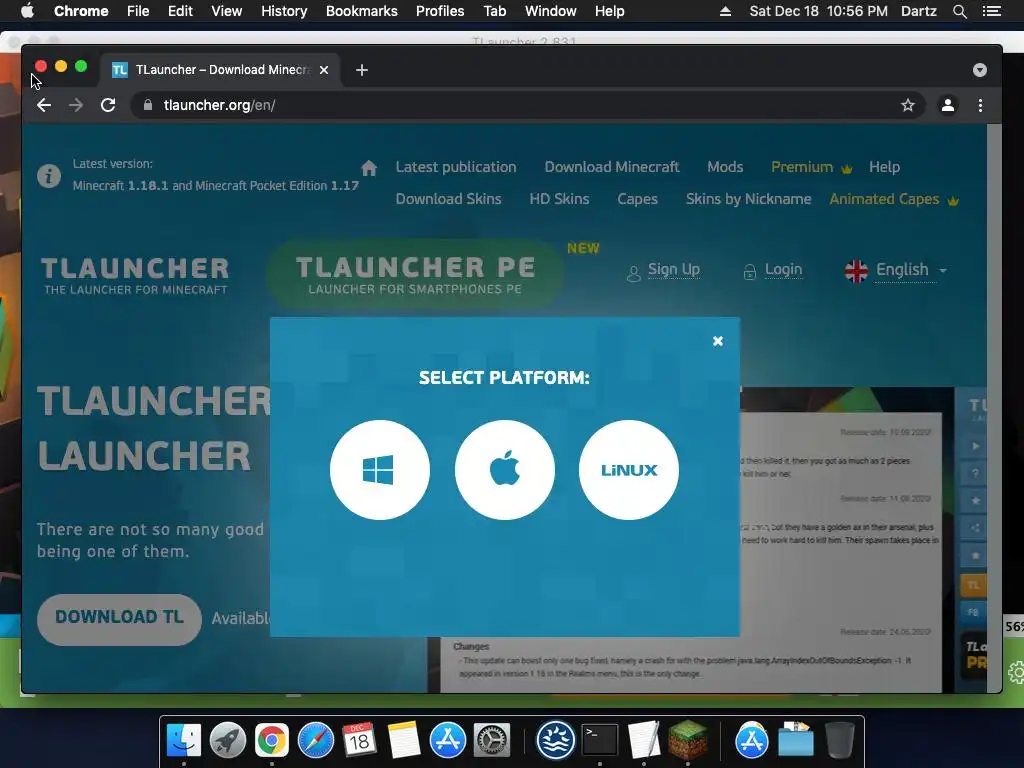Select the Windows platform icon
This screenshot has width=1024, height=768.
pyautogui.click(x=379, y=470)
